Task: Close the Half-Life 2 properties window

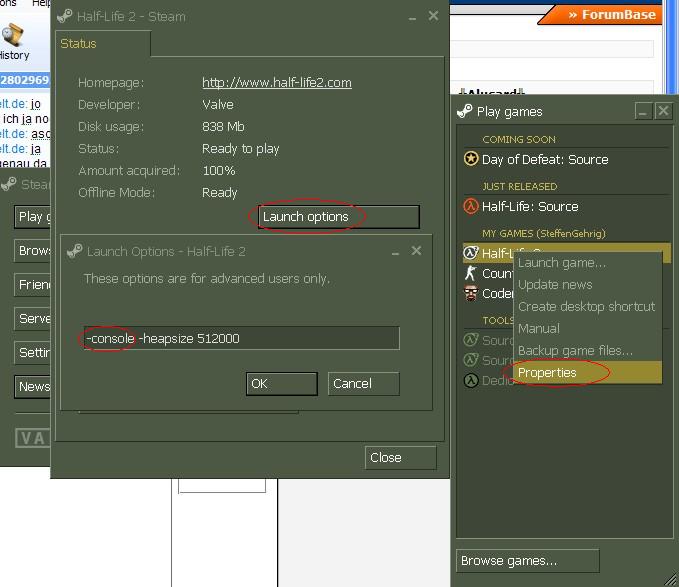Action: pos(400,458)
